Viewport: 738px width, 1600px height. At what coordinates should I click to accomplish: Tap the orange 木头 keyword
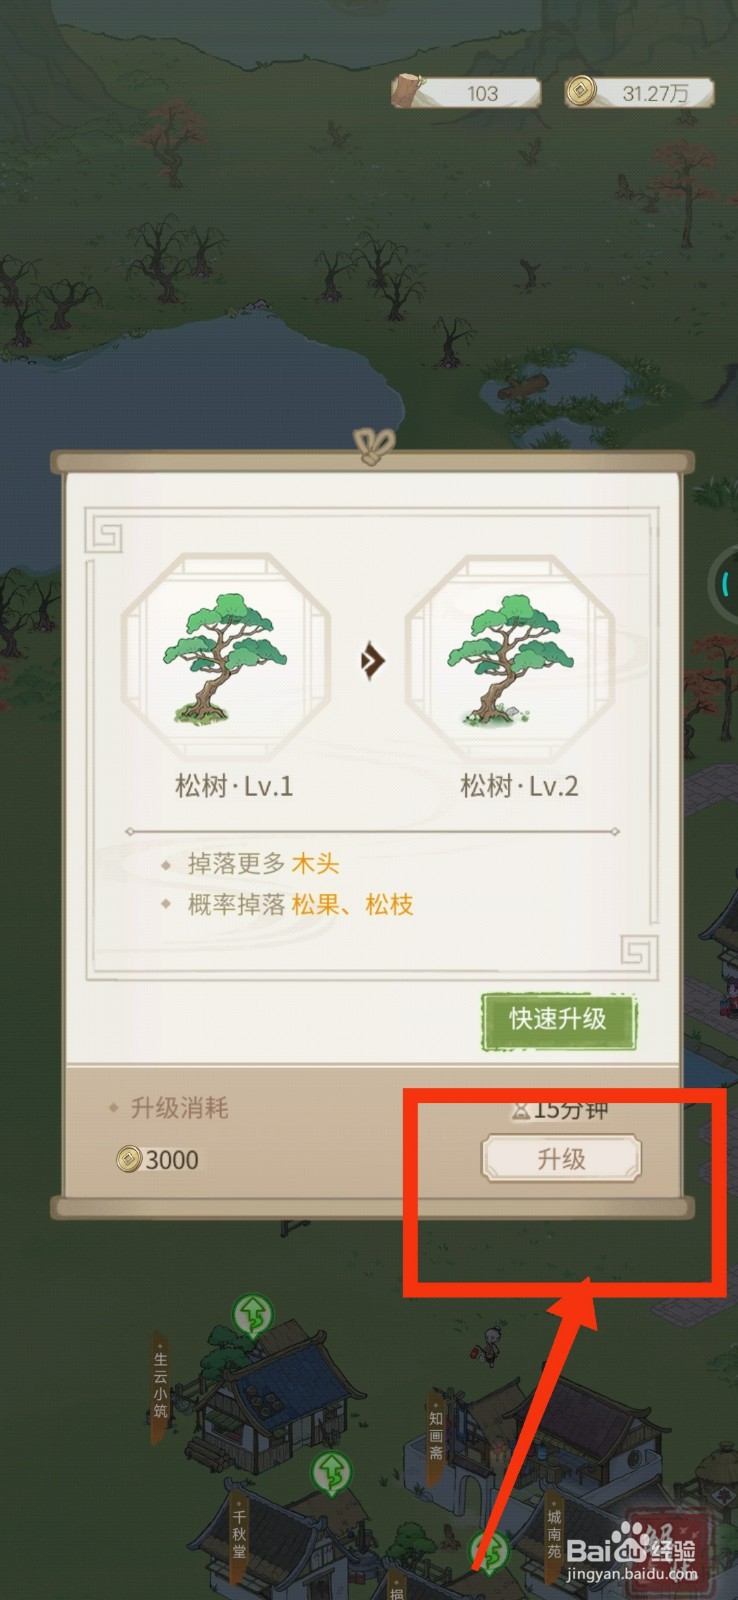click(x=315, y=863)
